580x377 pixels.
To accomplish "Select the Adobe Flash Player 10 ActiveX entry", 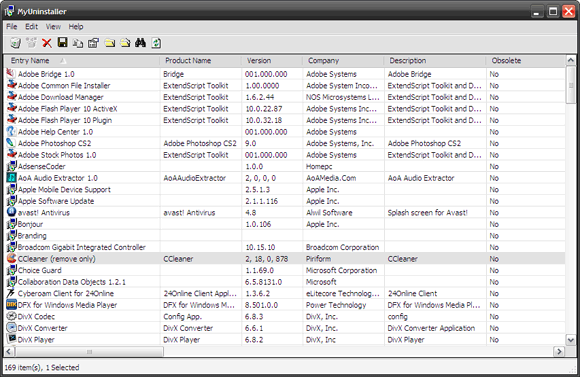I will (68, 109).
